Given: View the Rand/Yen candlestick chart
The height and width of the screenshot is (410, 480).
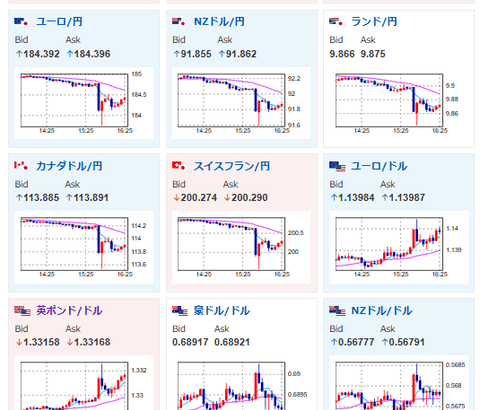Looking at the screenshot, I should [399, 103].
